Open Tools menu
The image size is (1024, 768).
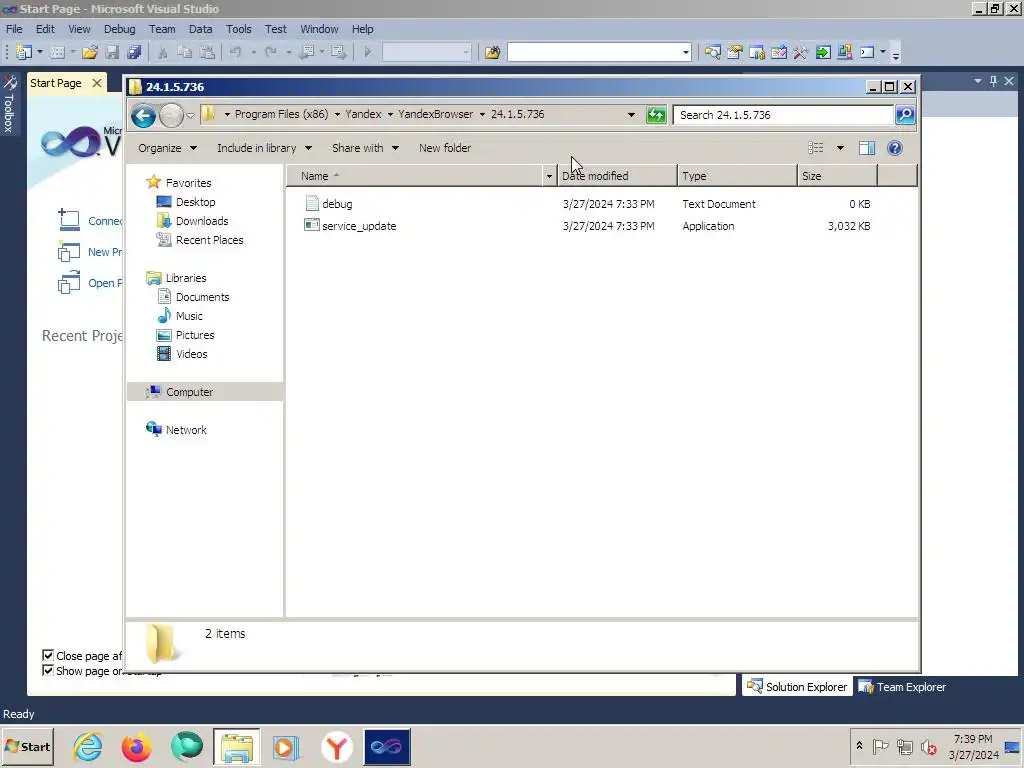point(238,29)
